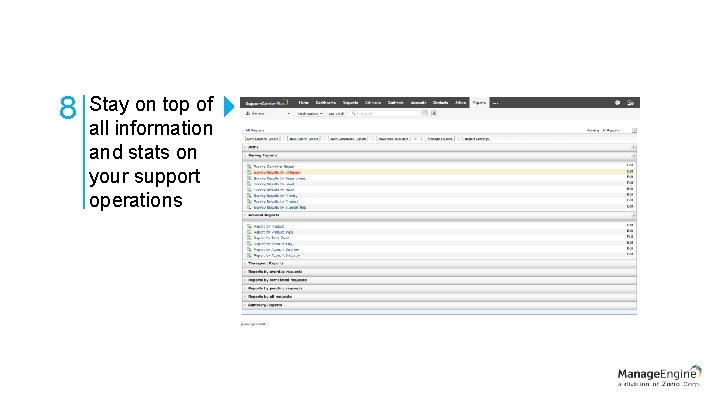This screenshot has height=405, width=720.
Task: Expand the Timespent Reports section
Action: 439,264
